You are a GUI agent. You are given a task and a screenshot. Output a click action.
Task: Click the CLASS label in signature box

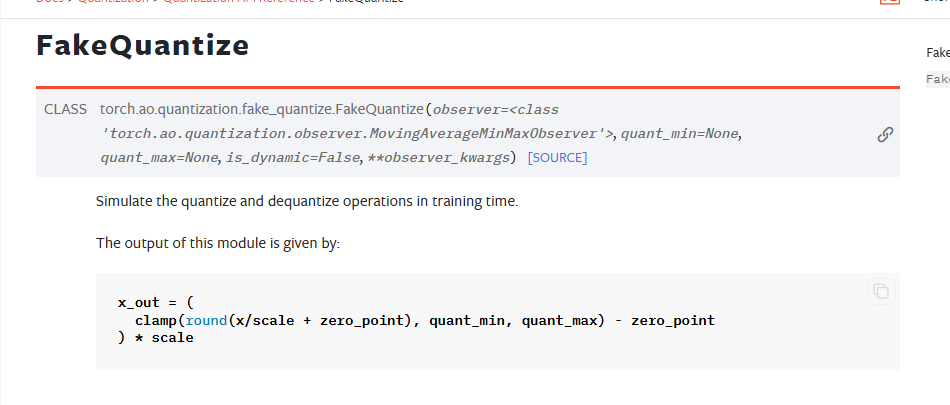pyautogui.click(x=65, y=108)
